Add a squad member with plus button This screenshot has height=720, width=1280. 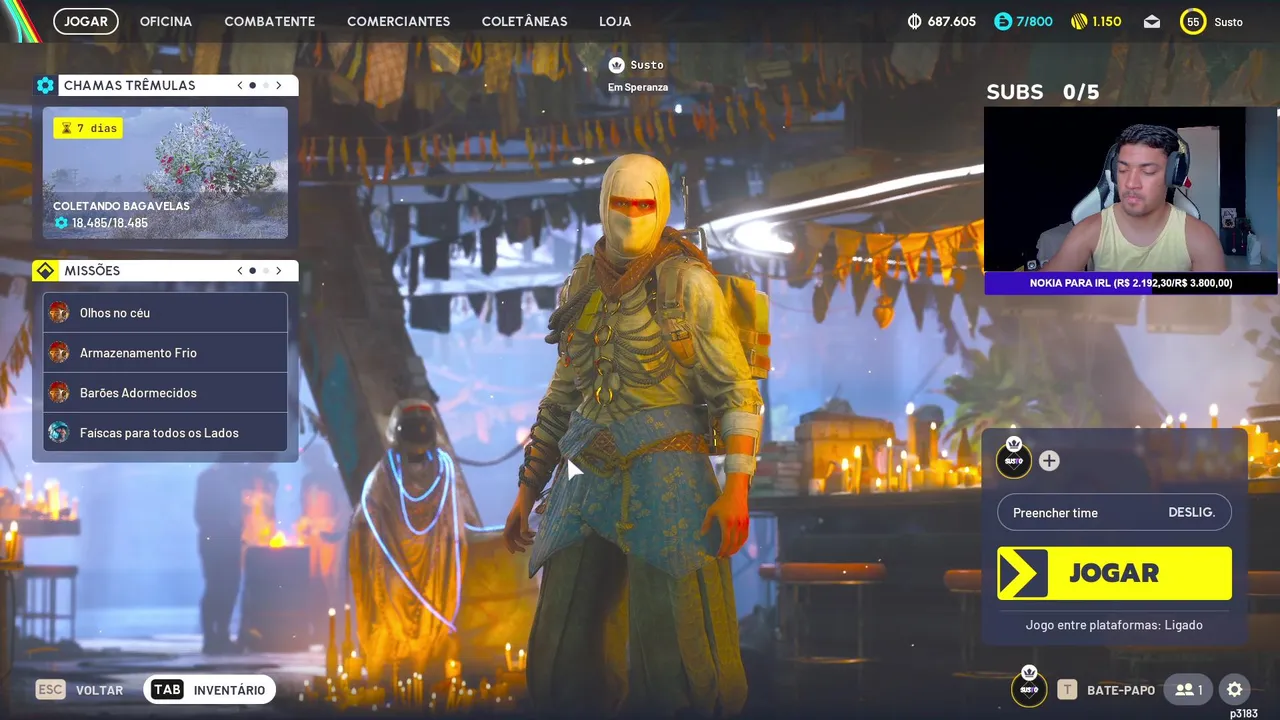click(x=1049, y=461)
